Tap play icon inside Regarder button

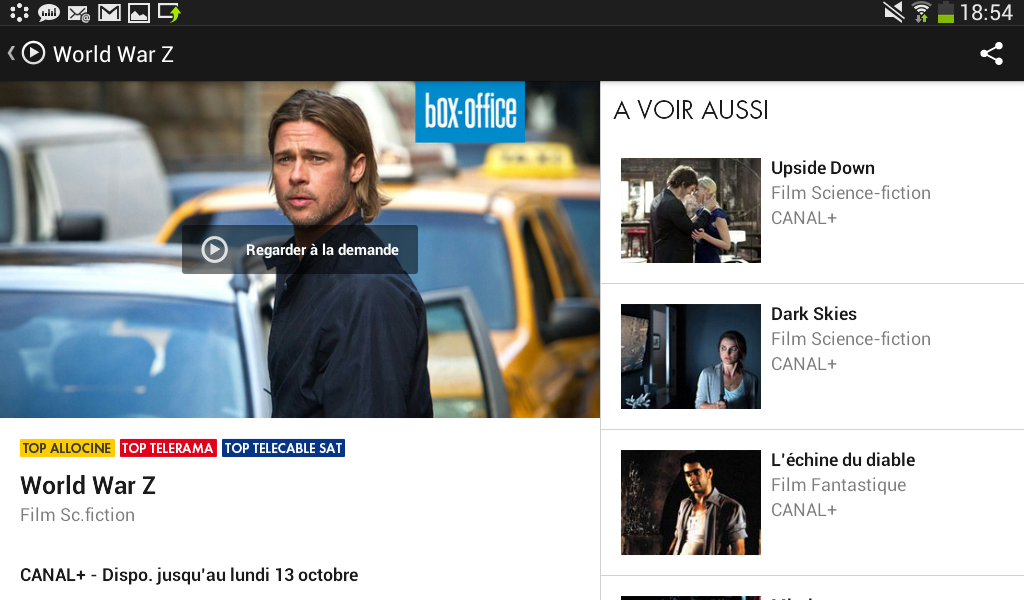click(214, 249)
